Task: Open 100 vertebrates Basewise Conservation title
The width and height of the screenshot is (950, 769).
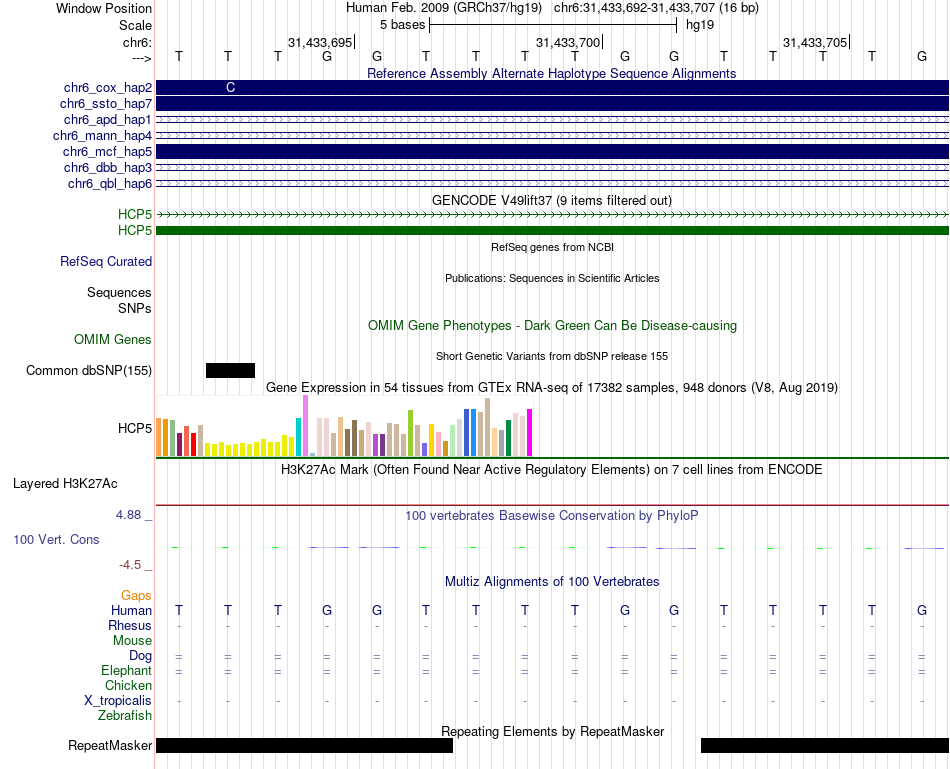Action: pyautogui.click(x=552, y=516)
